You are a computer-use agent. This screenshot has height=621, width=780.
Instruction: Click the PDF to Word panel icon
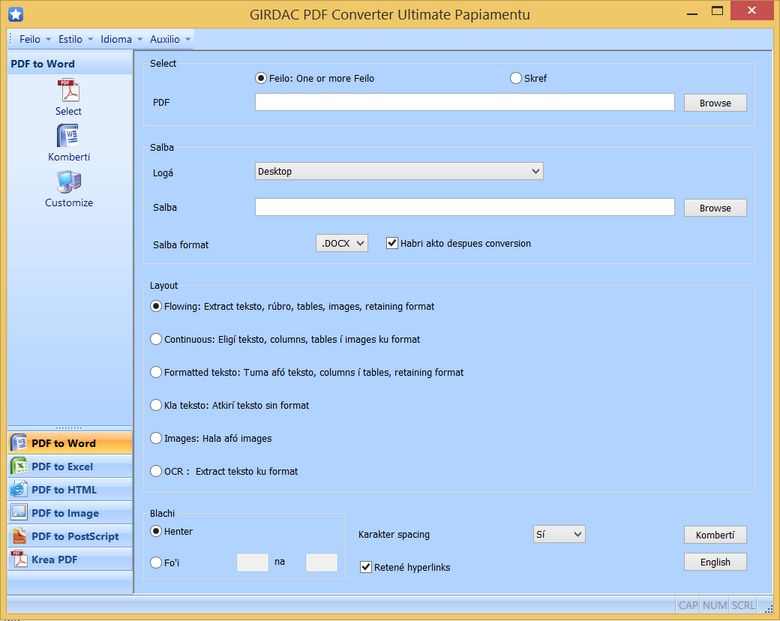tap(19, 443)
